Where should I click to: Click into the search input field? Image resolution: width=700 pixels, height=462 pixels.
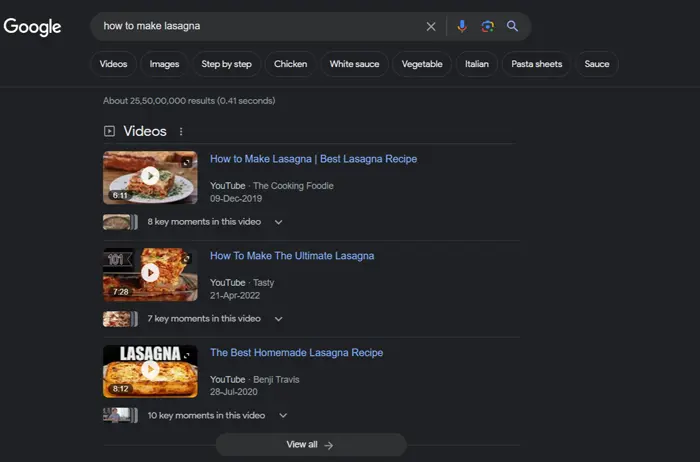250,27
